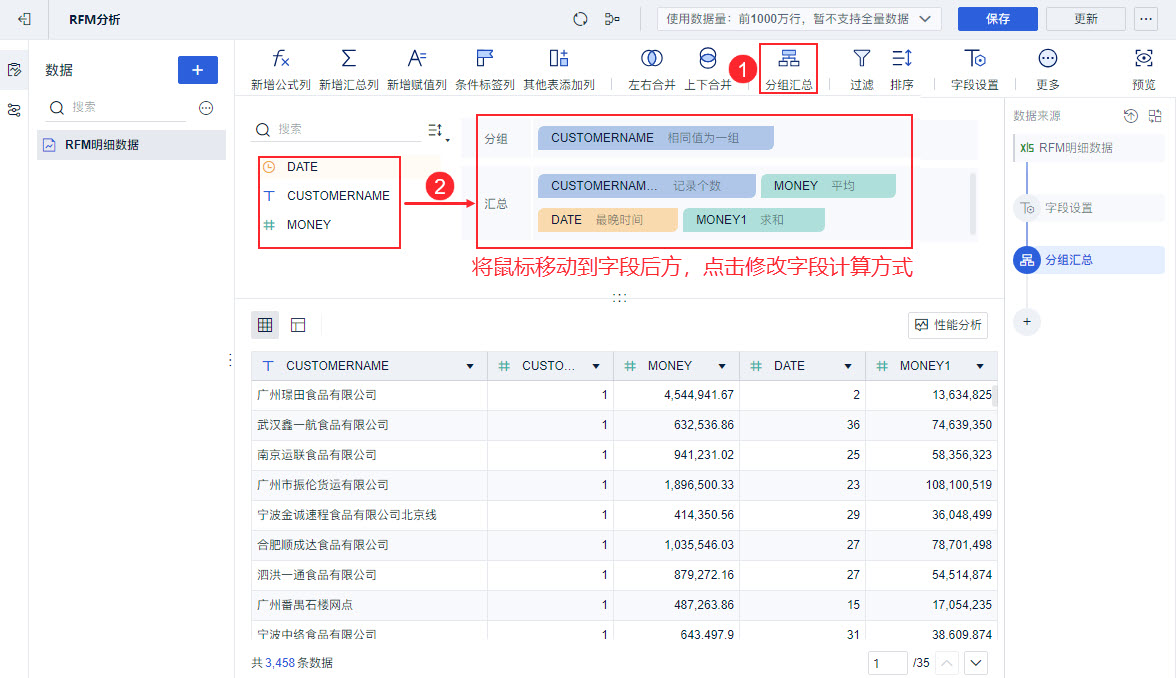The image size is (1176, 678).
Task: Switch to the table structure view icon
Action: (298, 325)
